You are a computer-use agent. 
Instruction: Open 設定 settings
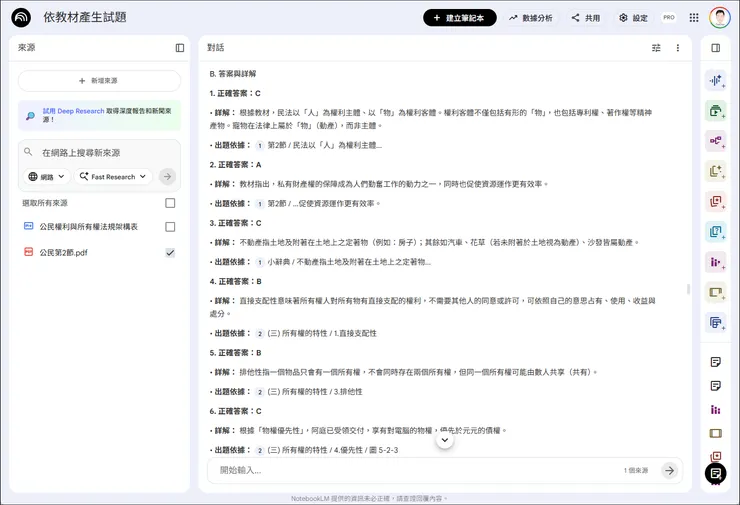pyautogui.click(x=633, y=18)
